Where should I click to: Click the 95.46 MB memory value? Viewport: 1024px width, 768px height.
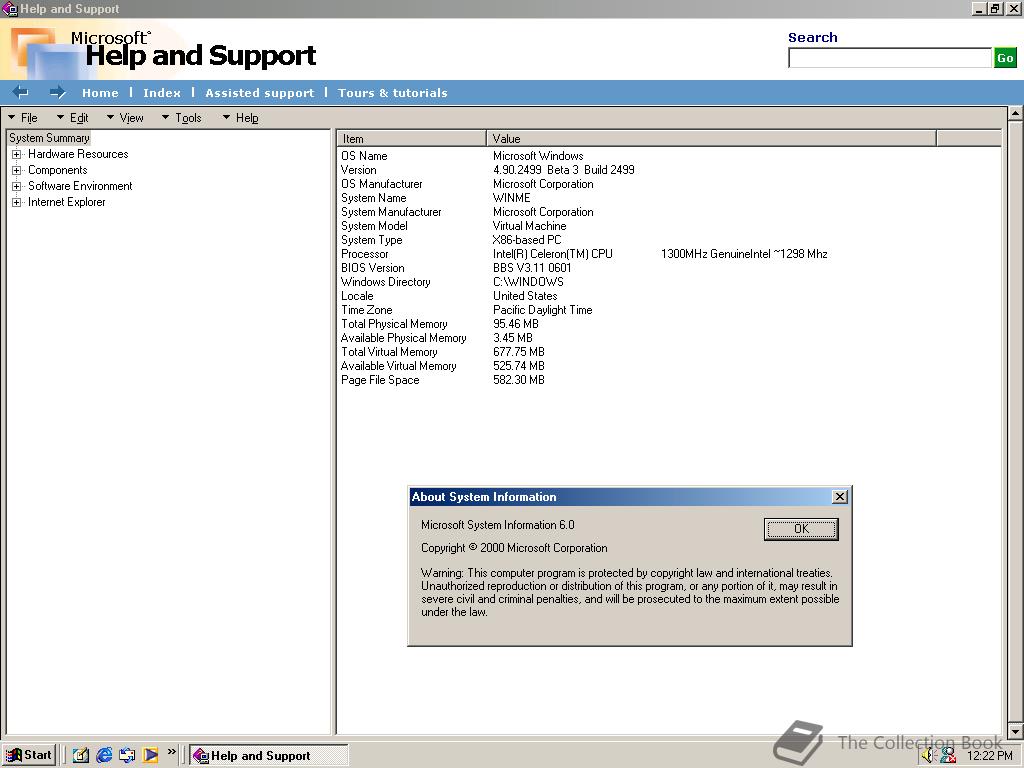(x=516, y=324)
